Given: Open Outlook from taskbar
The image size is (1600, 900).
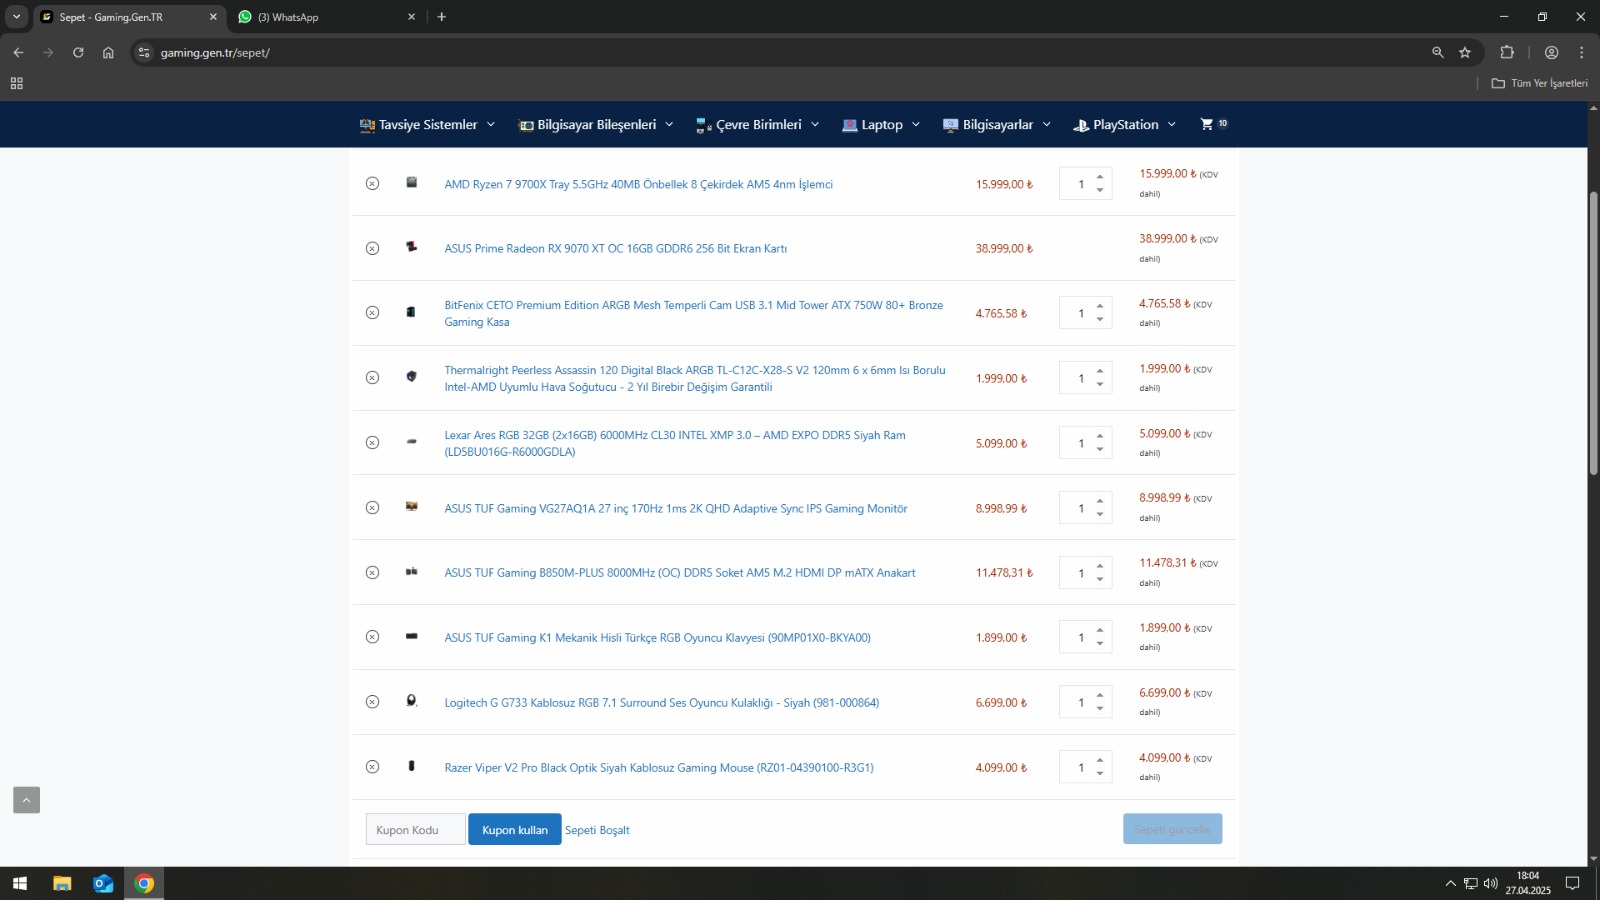Looking at the screenshot, I should (x=103, y=883).
